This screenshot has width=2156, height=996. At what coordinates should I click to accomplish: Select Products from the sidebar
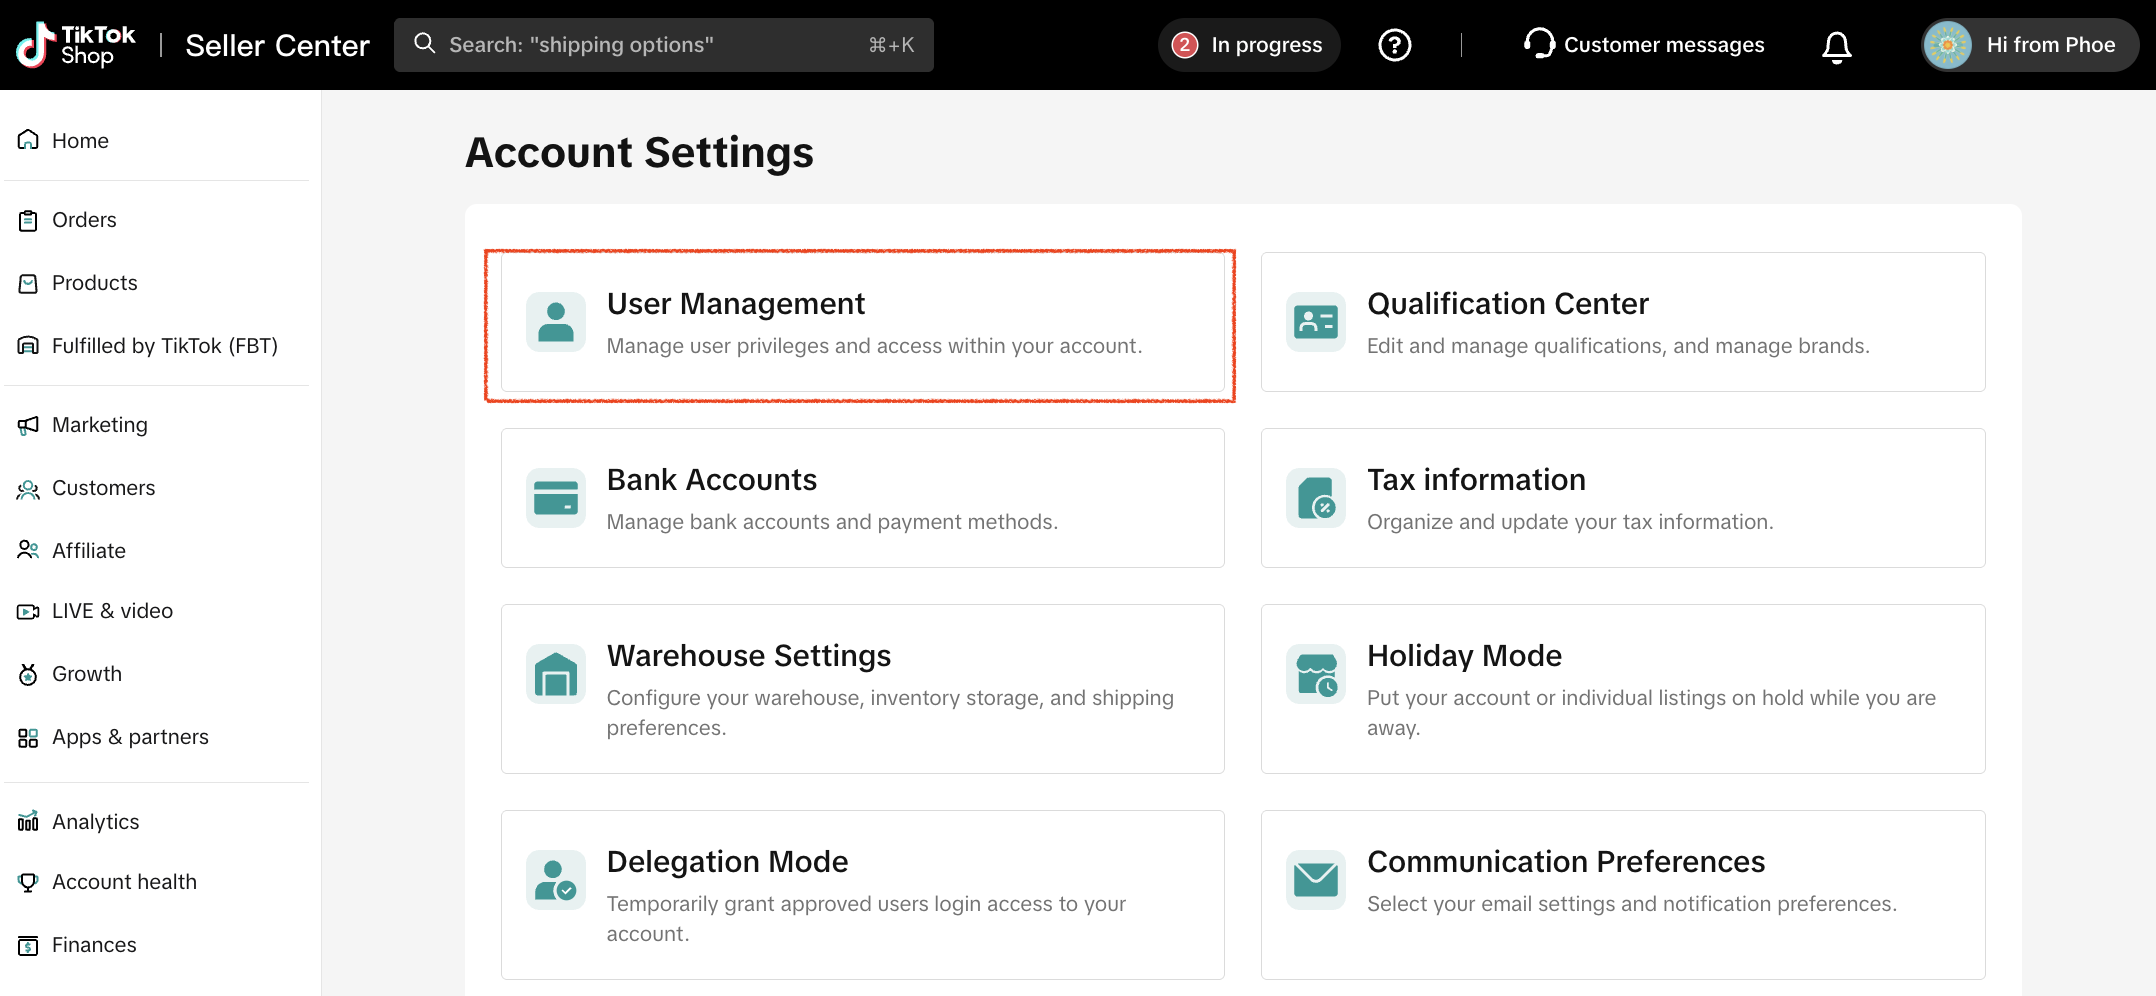94,283
